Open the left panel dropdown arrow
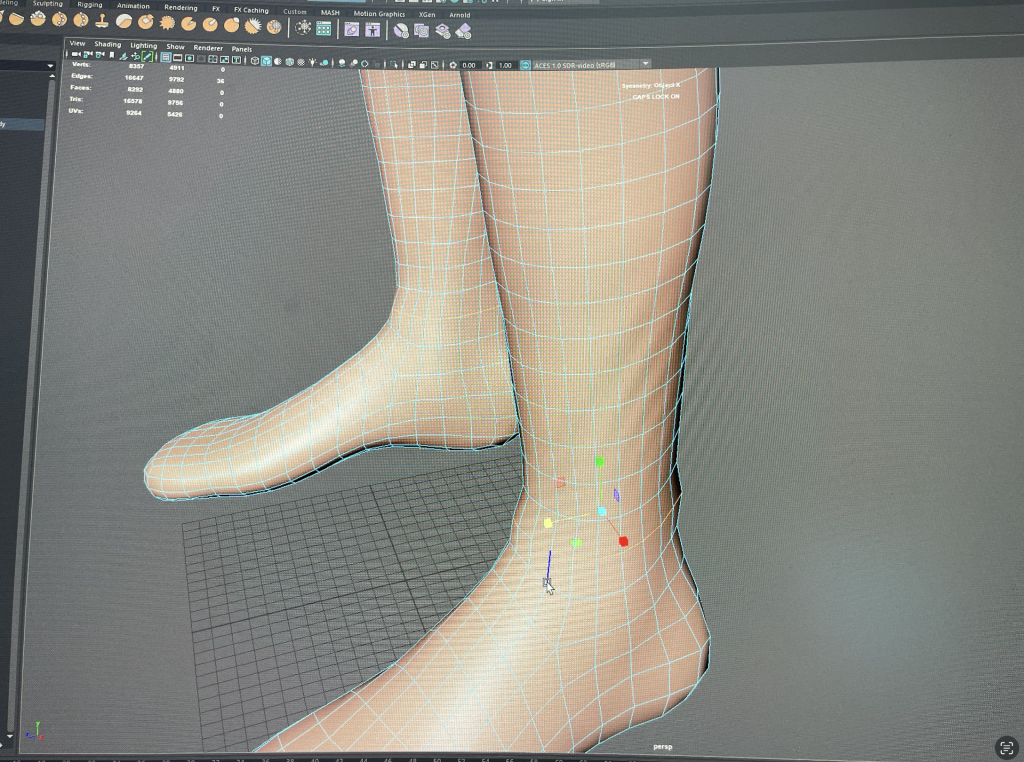Viewport: 1024px width, 762px height. tap(50, 66)
